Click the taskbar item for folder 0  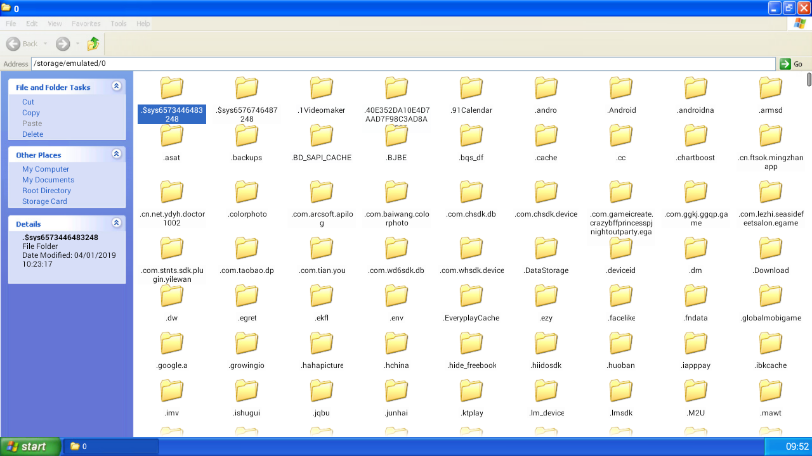coord(110,447)
